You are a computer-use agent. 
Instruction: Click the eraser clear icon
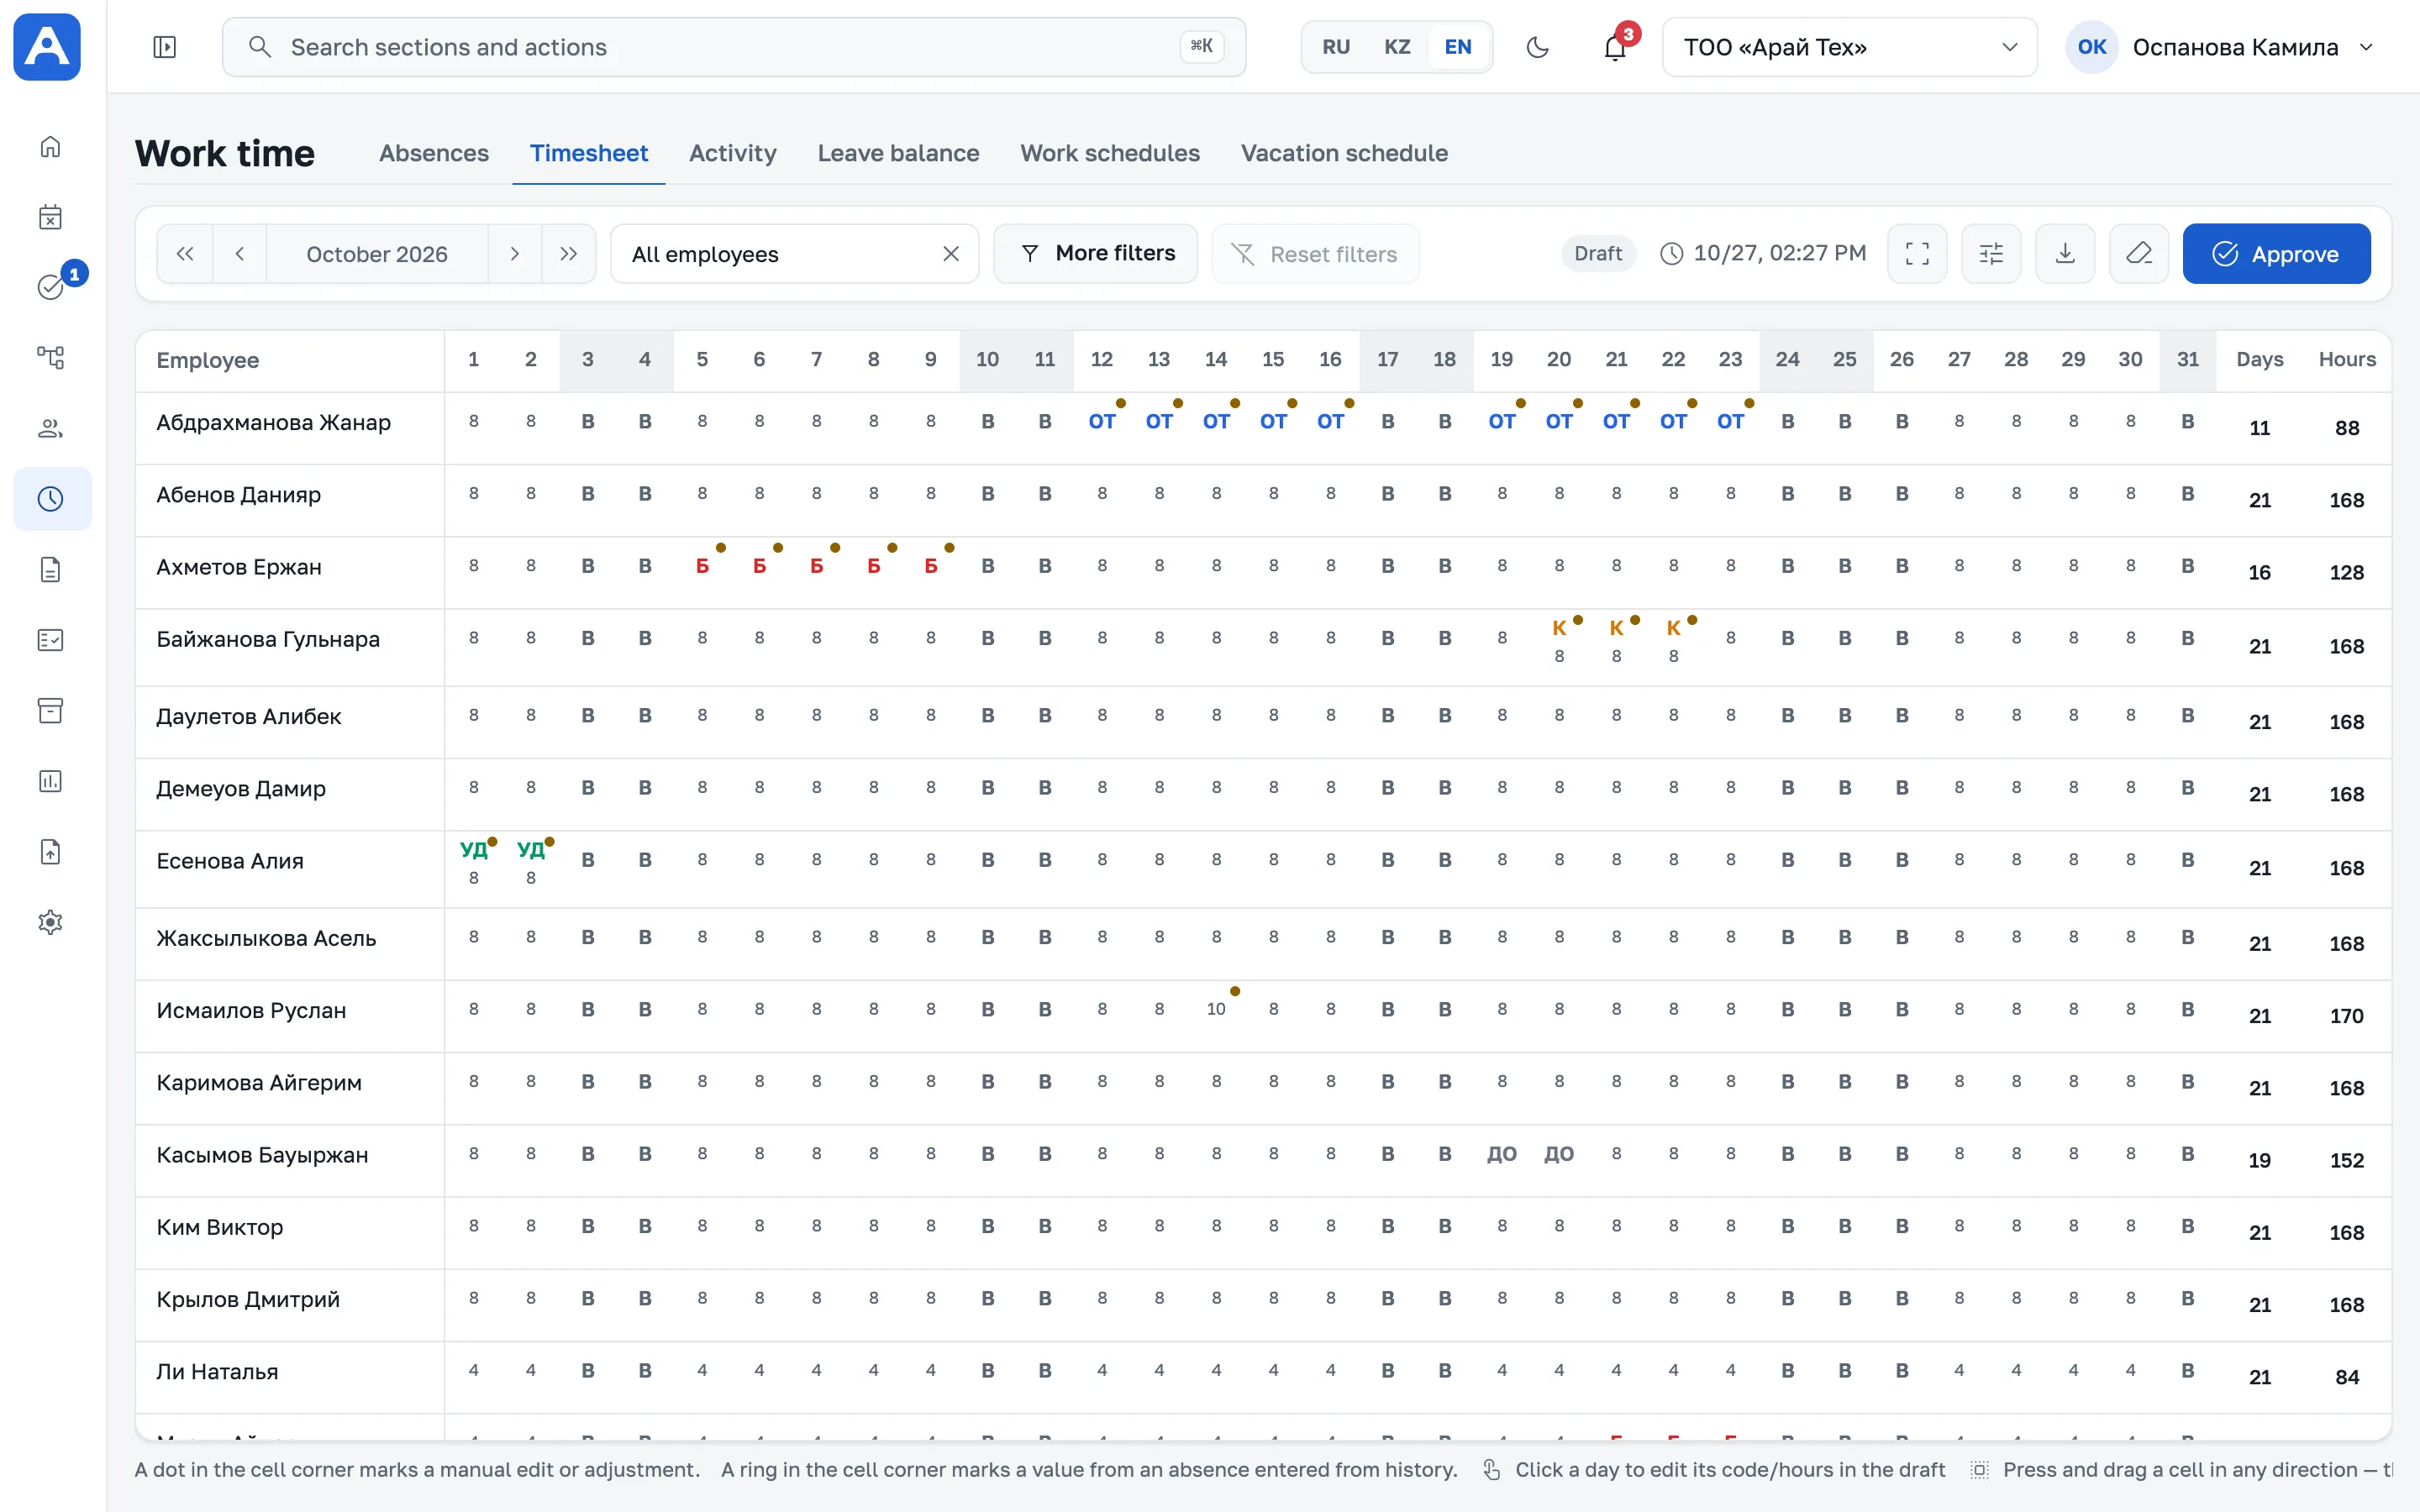click(x=2139, y=254)
